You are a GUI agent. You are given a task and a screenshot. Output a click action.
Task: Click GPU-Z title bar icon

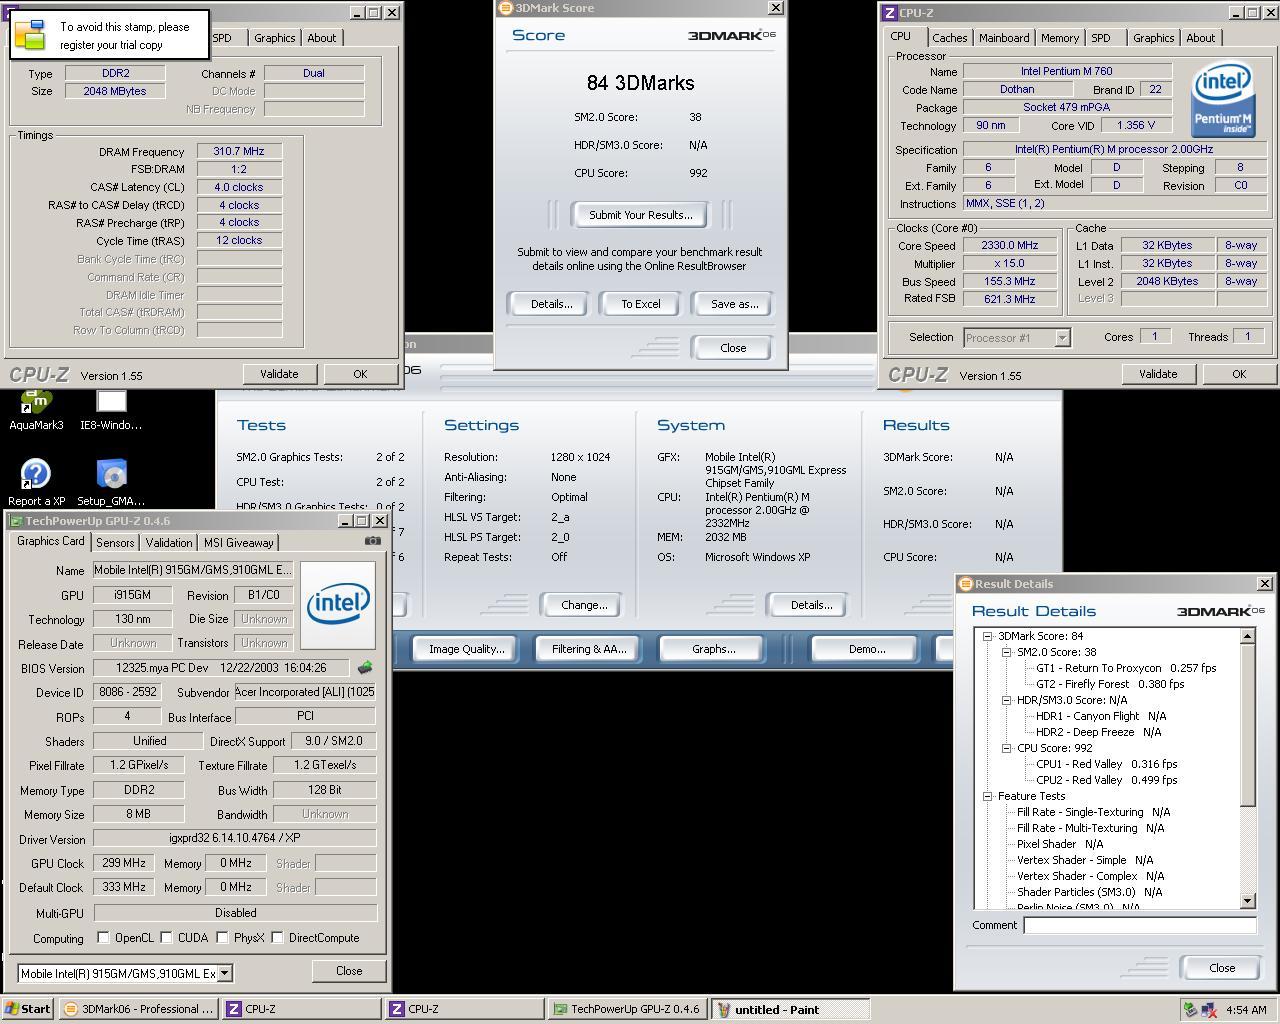(16, 521)
